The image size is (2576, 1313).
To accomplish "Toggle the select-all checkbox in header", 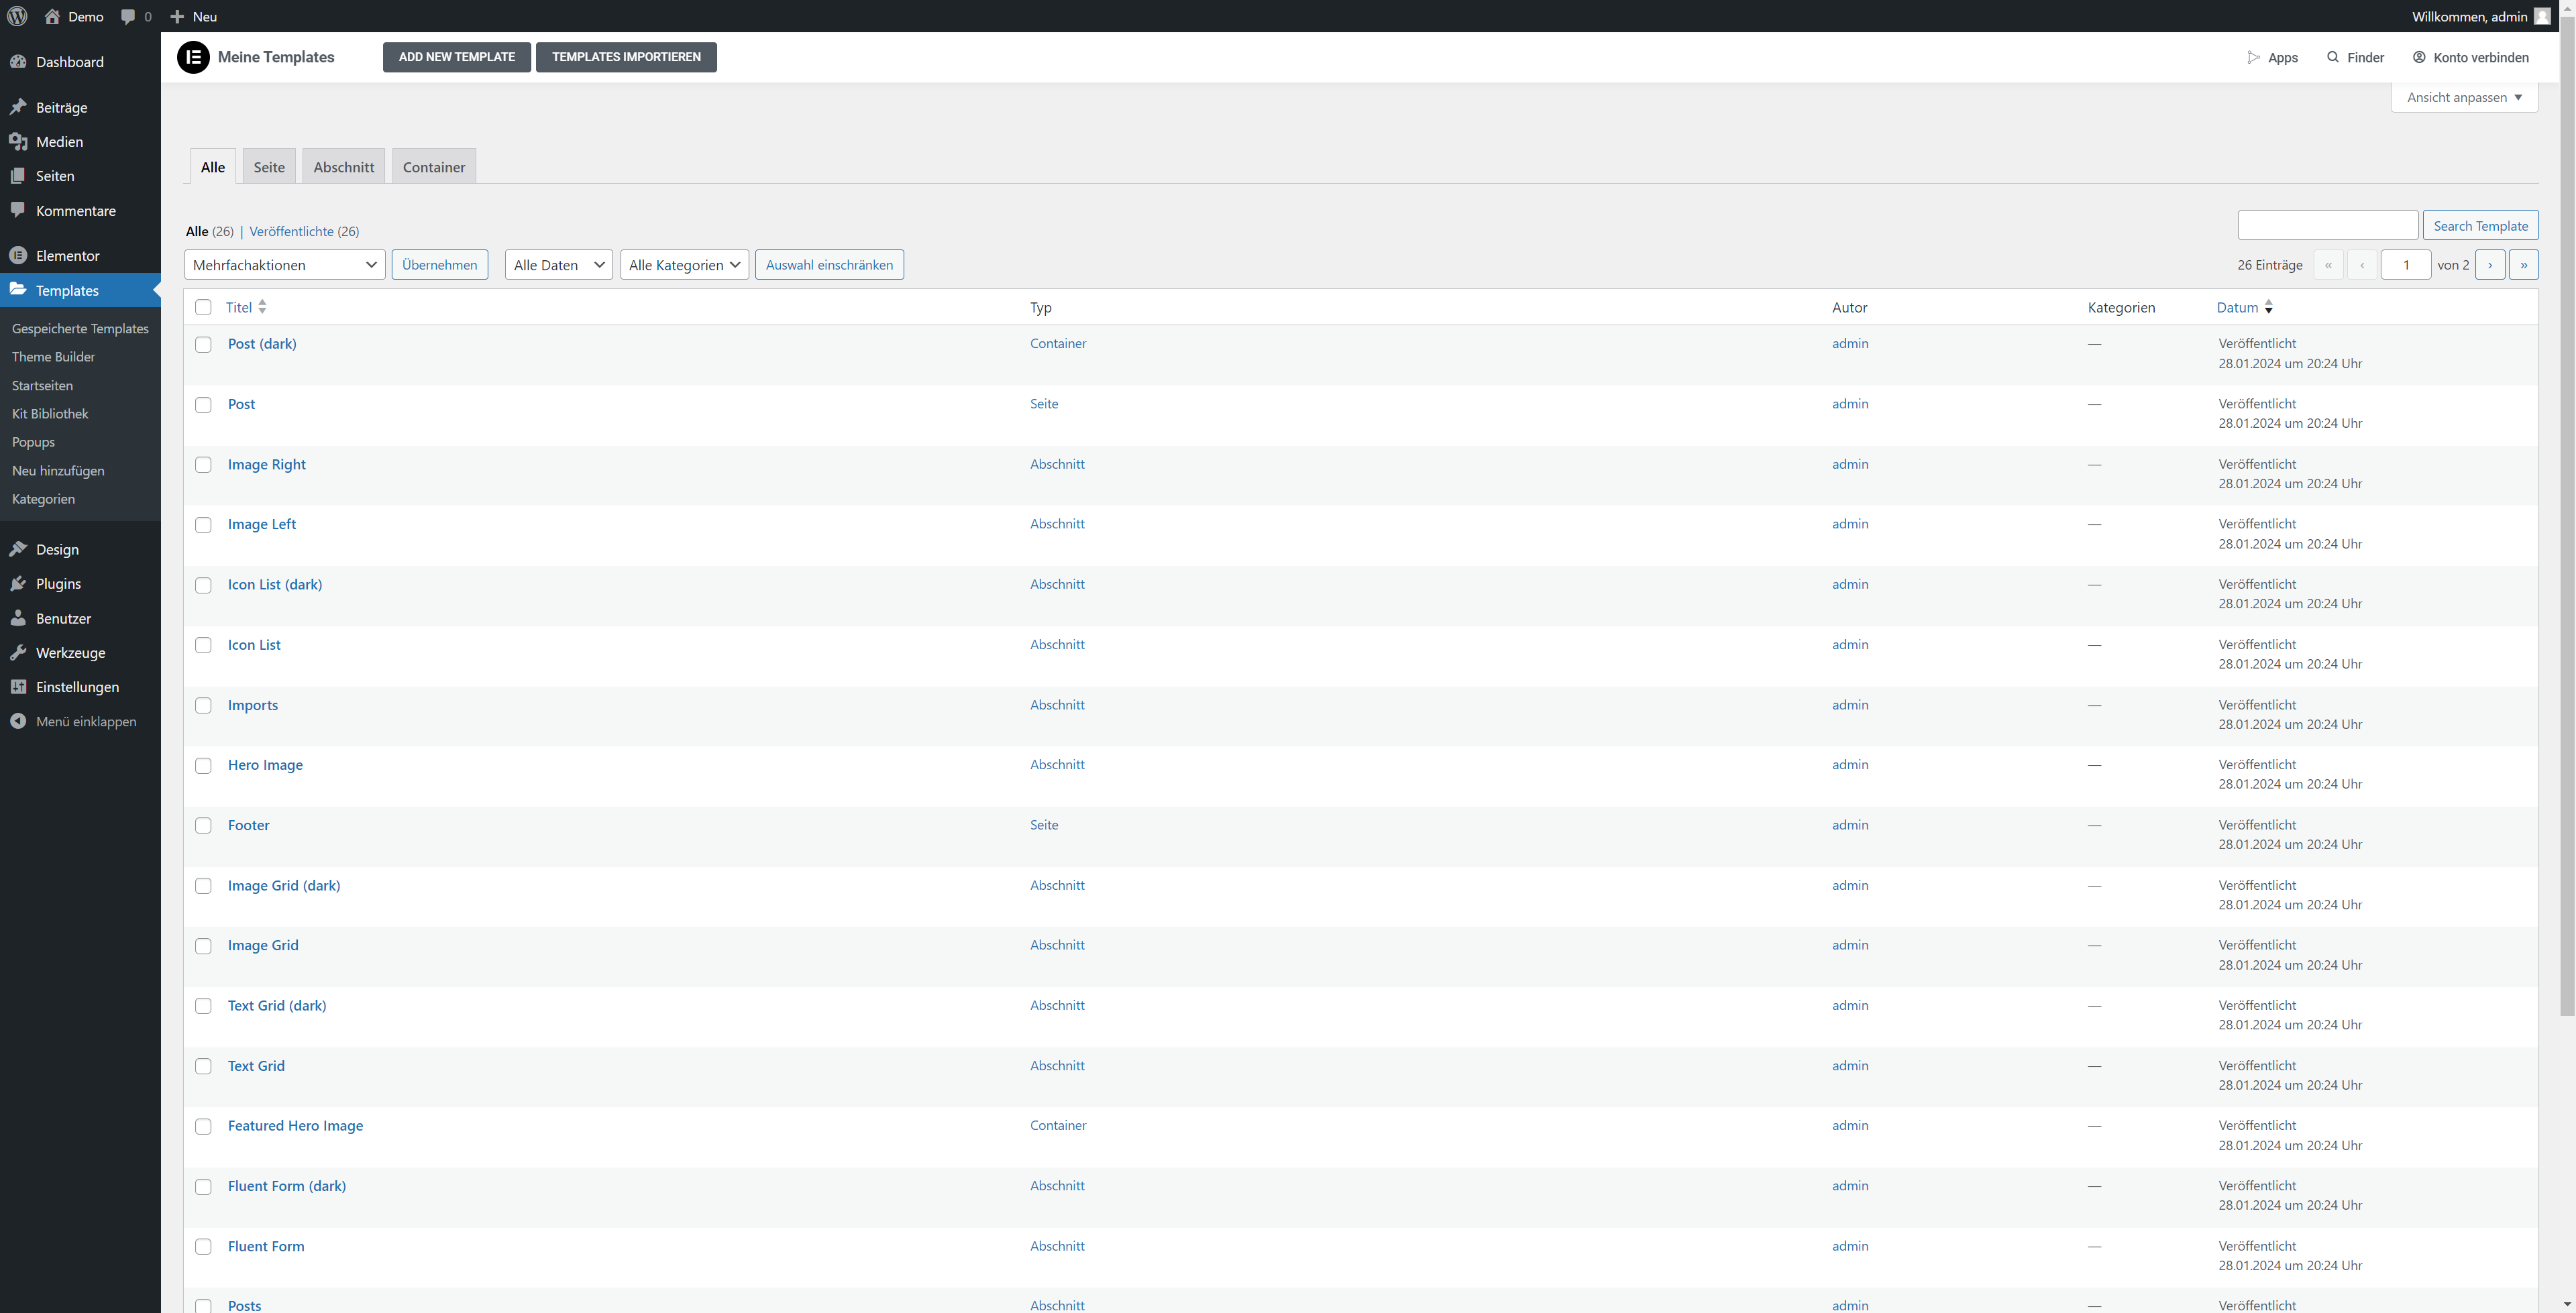I will [203, 307].
